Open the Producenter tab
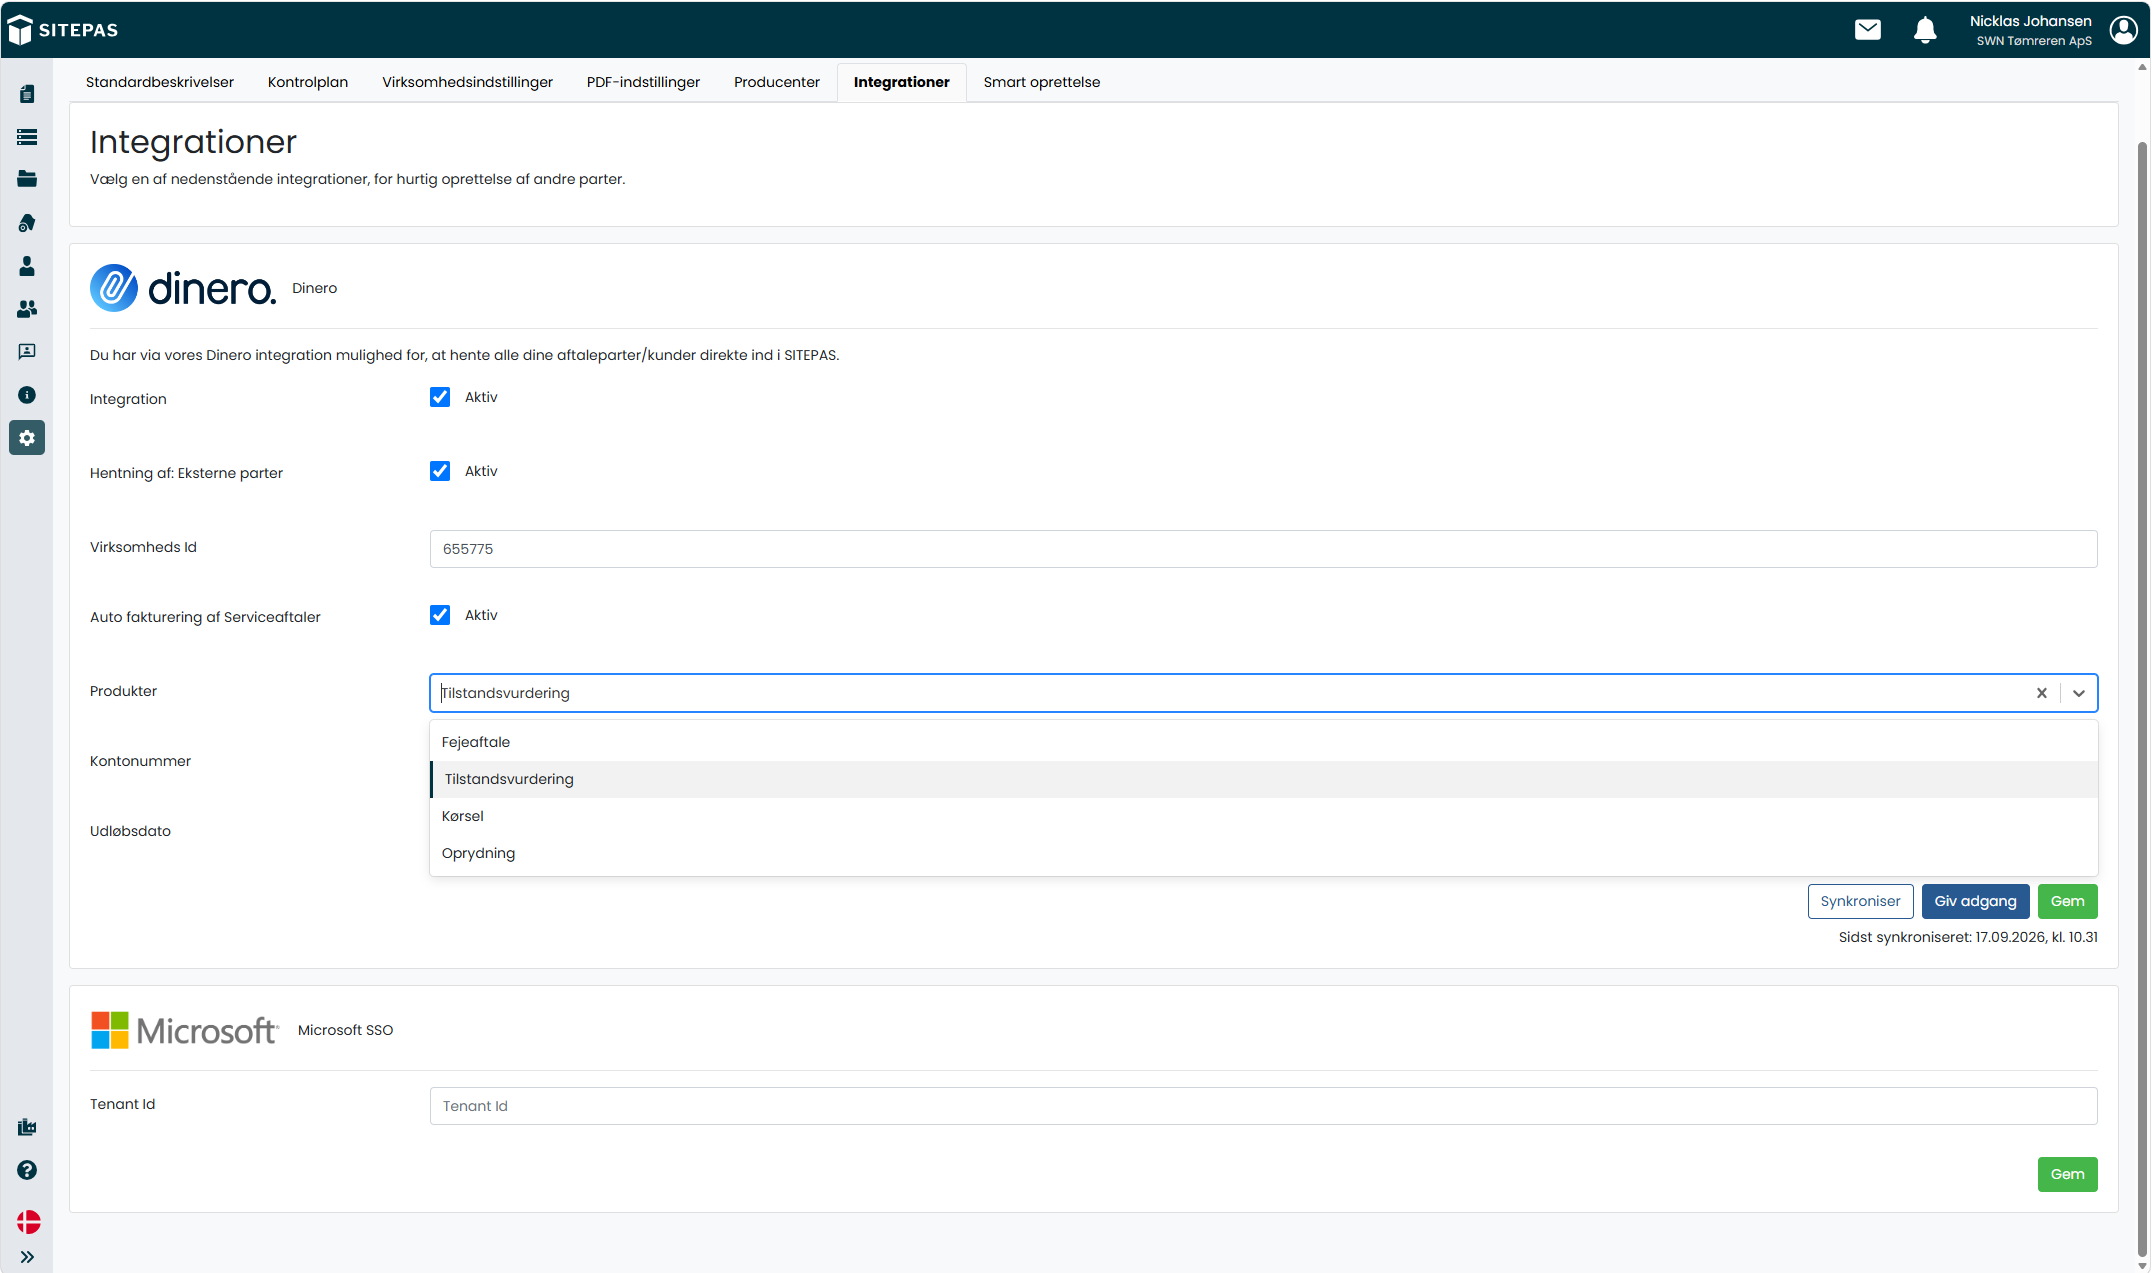The width and height of the screenshot is (2152, 1273). pos(777,82)
